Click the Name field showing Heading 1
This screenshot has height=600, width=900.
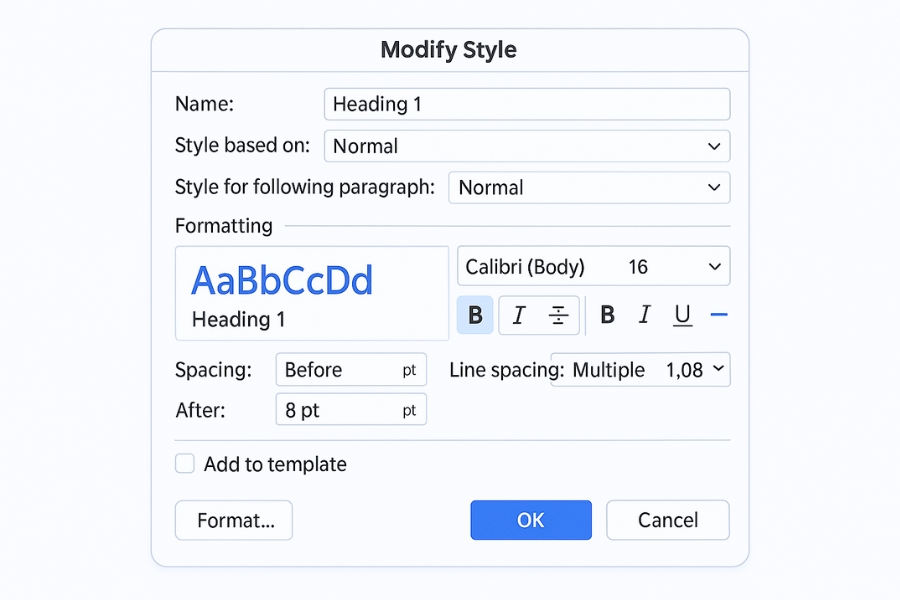click(x=526, y=104)
